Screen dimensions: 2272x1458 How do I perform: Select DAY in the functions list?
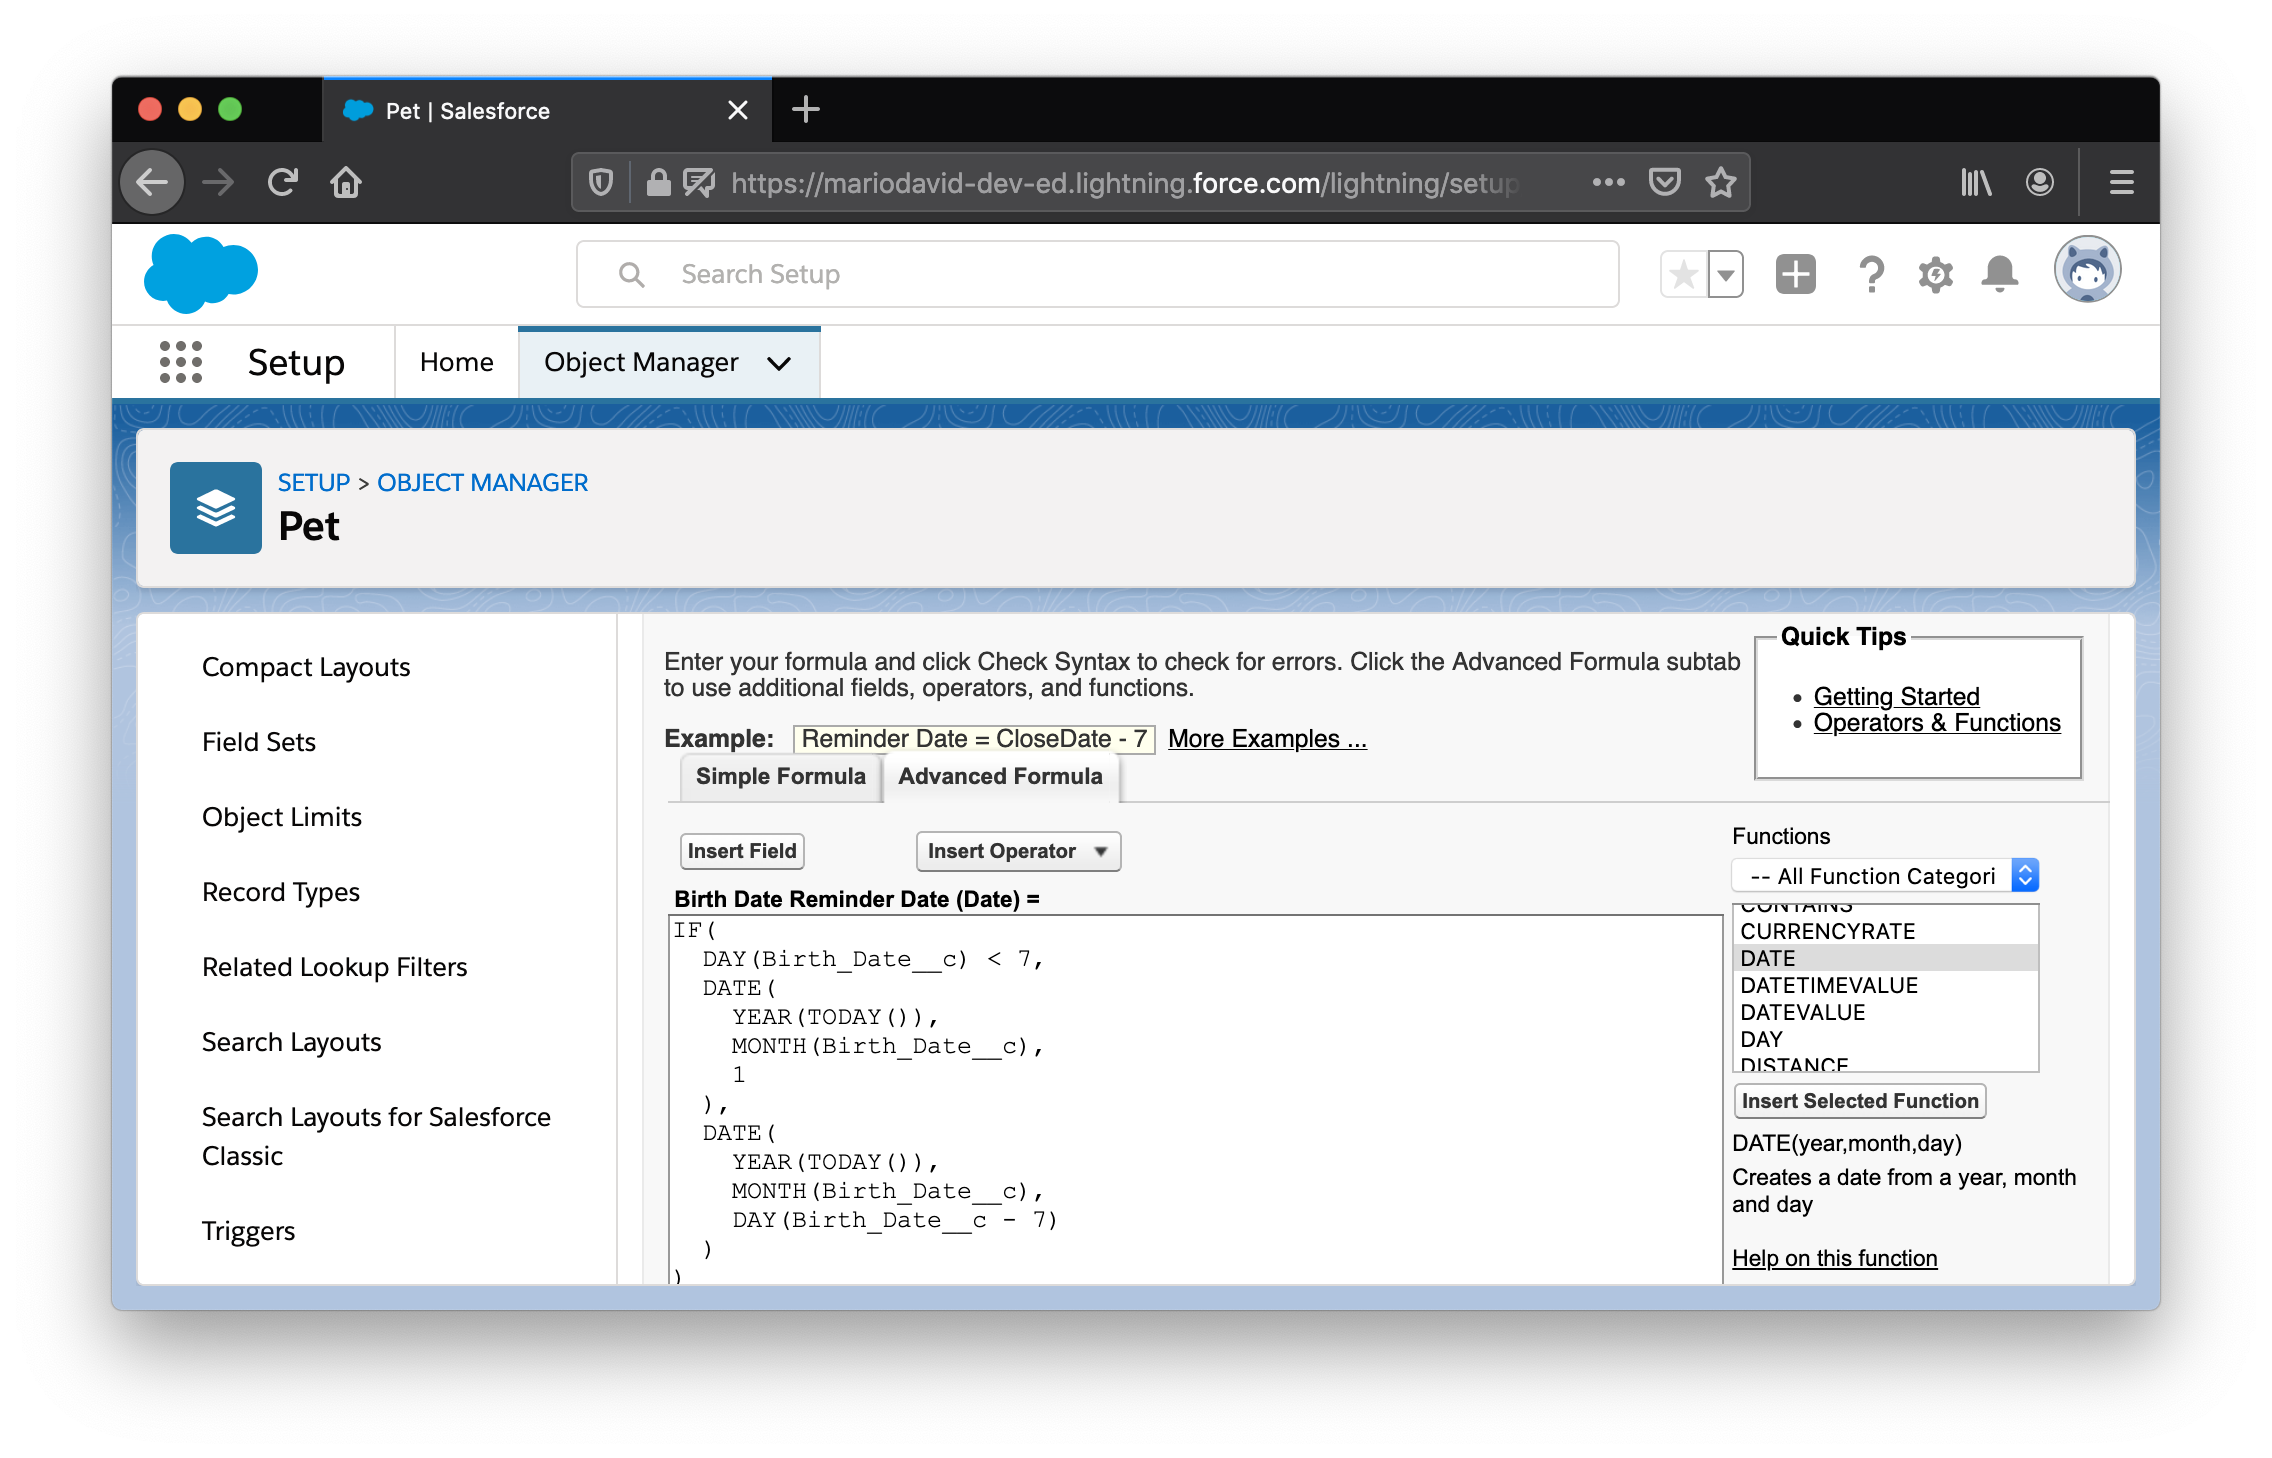(1884, 1039)
